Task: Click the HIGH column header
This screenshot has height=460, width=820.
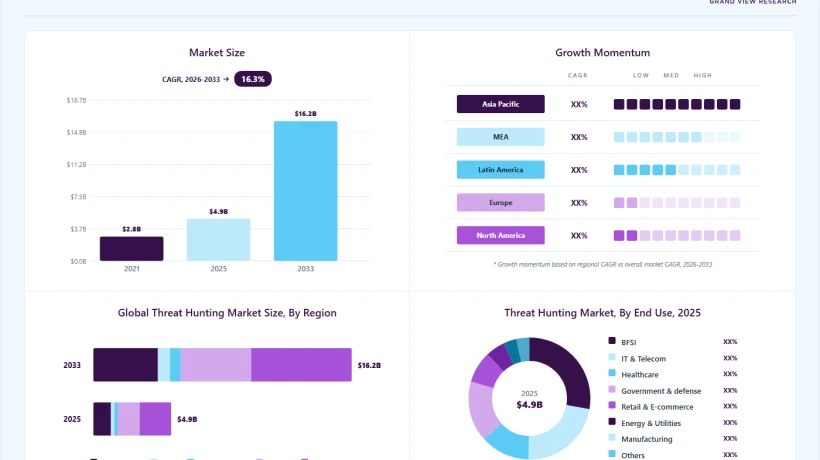Action: click(x=703, y=75)
